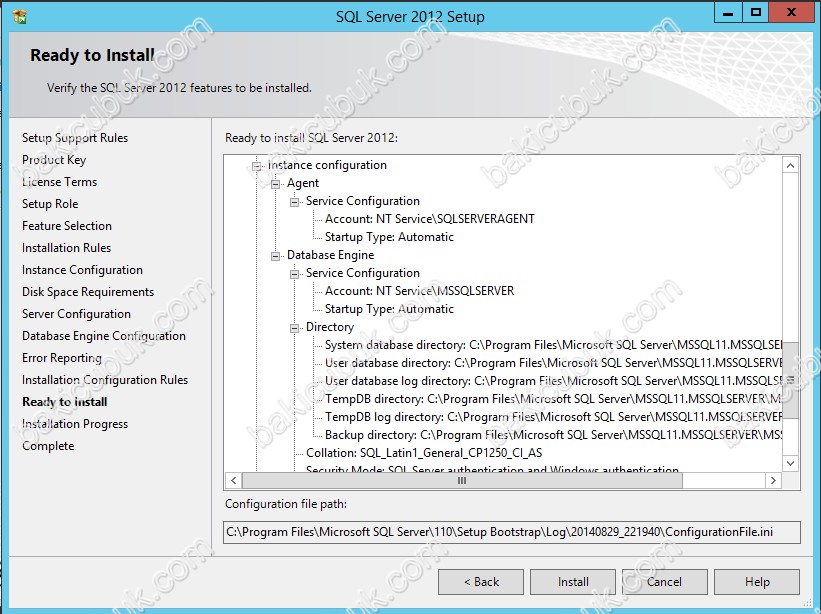Select the TempDB directory row
The height and width of the screenshot is (614, 821).
click(553, 399)
